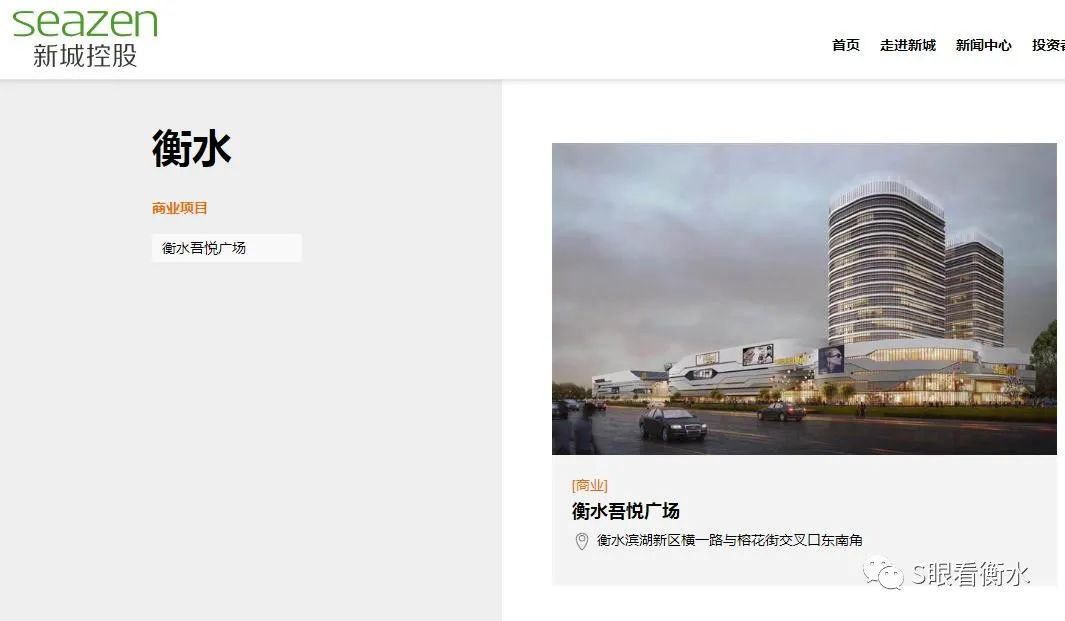Image resolution: width=1065 pixels, height=621 pixels.
Task: Click the 商业项目 category label
Action: pyautogui.click(x=179, y=209)
